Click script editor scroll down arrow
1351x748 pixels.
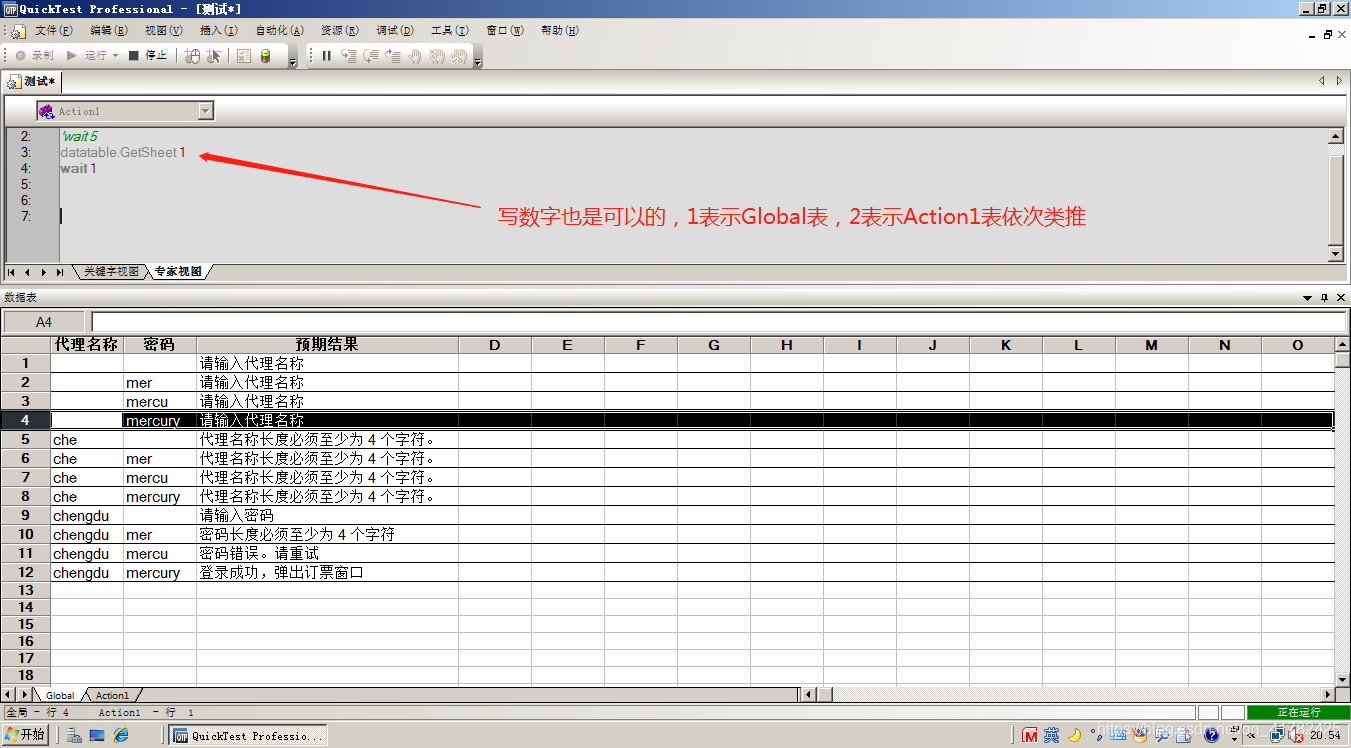pos(1335,254)
